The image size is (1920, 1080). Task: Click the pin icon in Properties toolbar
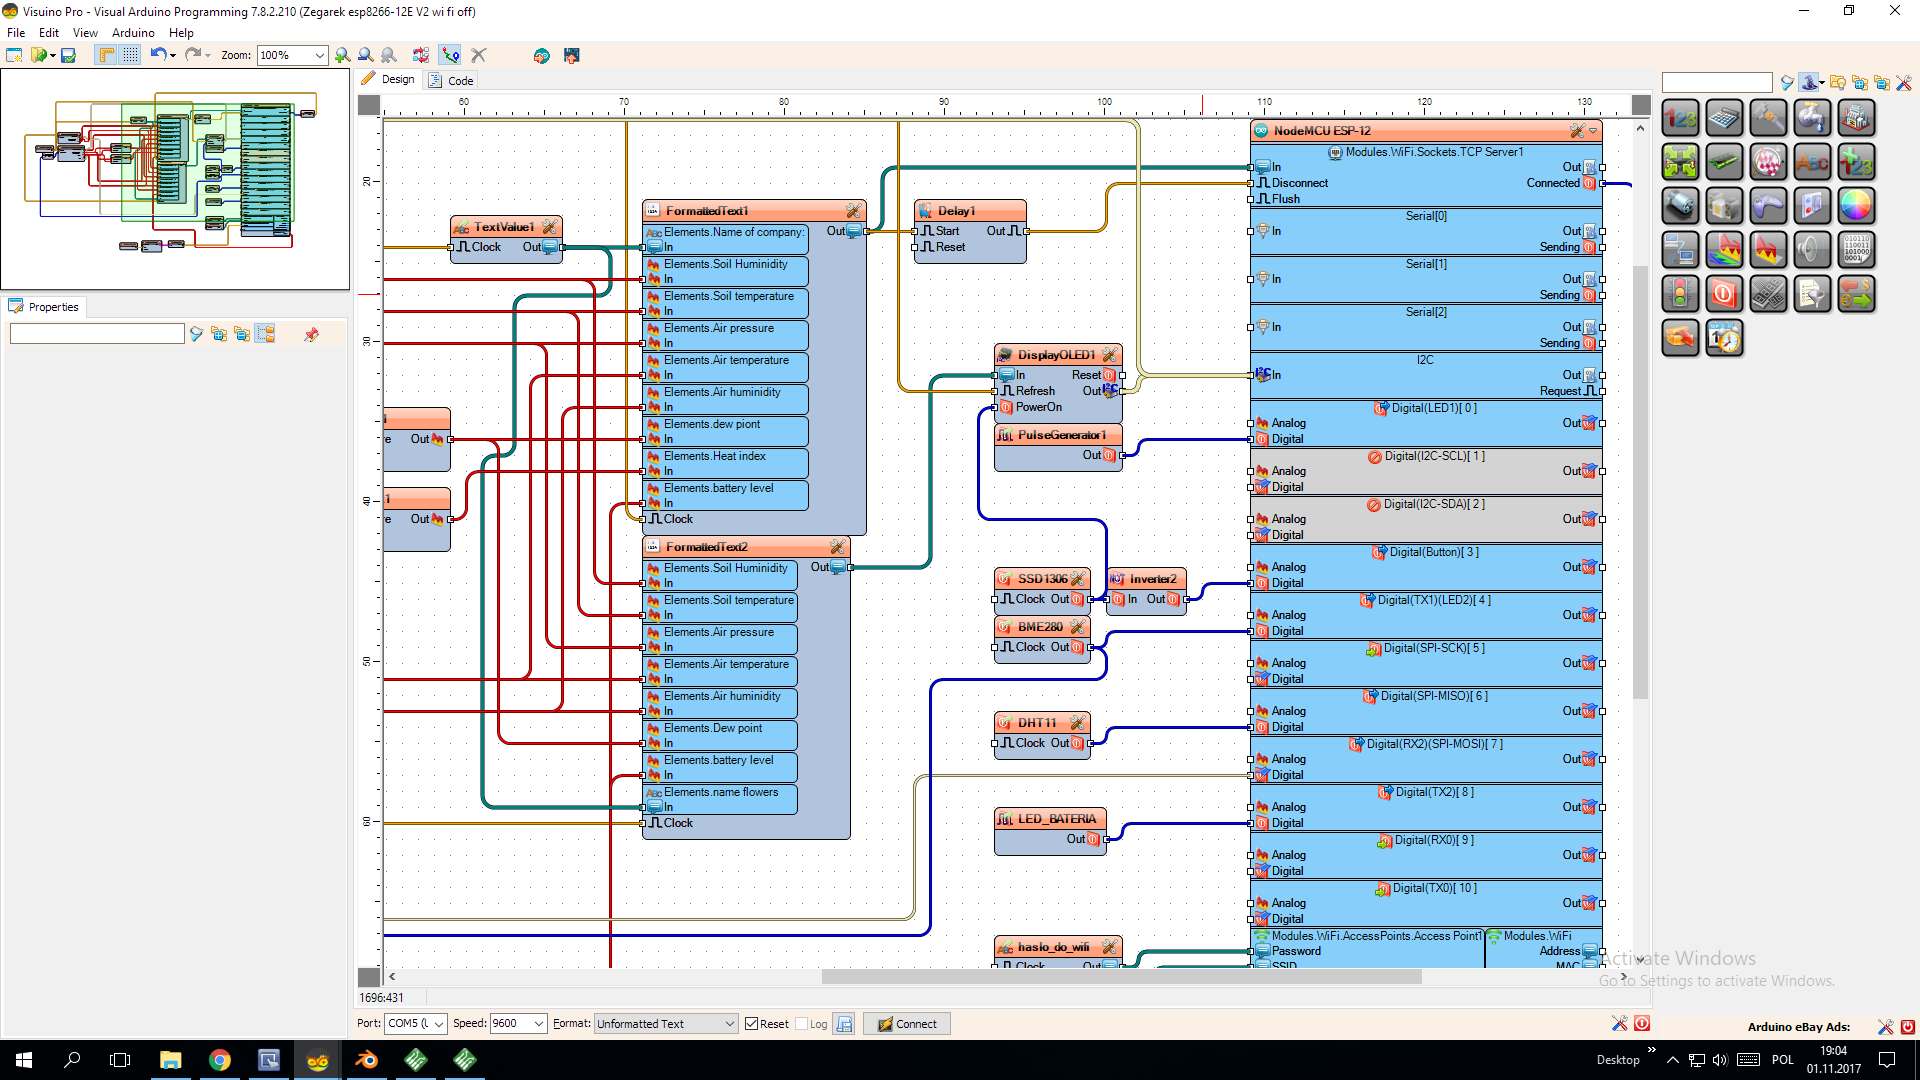tap(312, 334)
